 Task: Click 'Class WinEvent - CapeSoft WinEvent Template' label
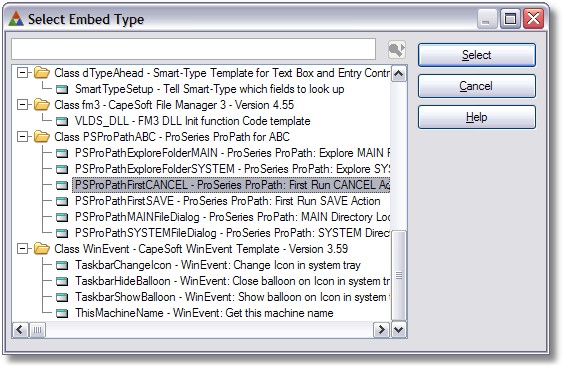coord(201,249)
